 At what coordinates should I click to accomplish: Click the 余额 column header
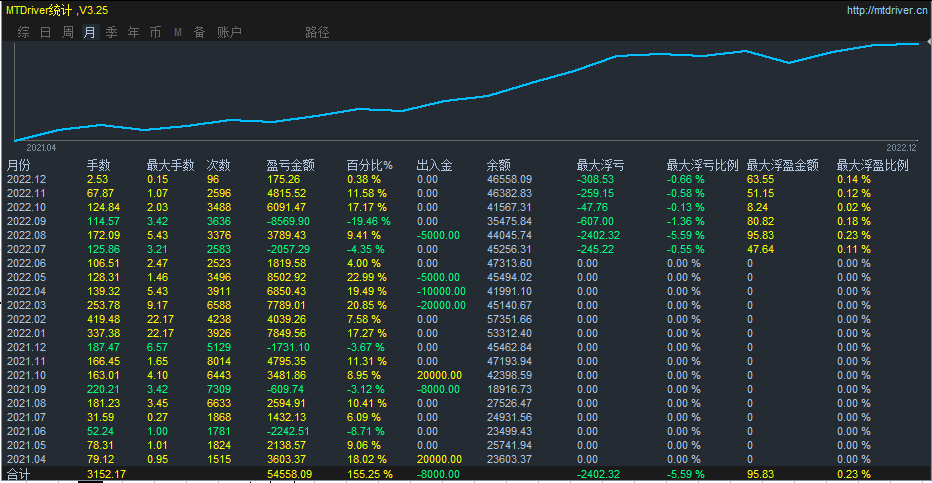tap(499, 165)
